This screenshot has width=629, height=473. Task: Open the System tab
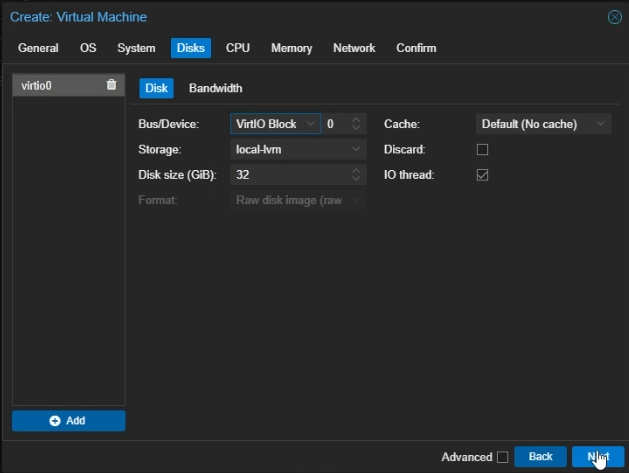pos(136,48)
